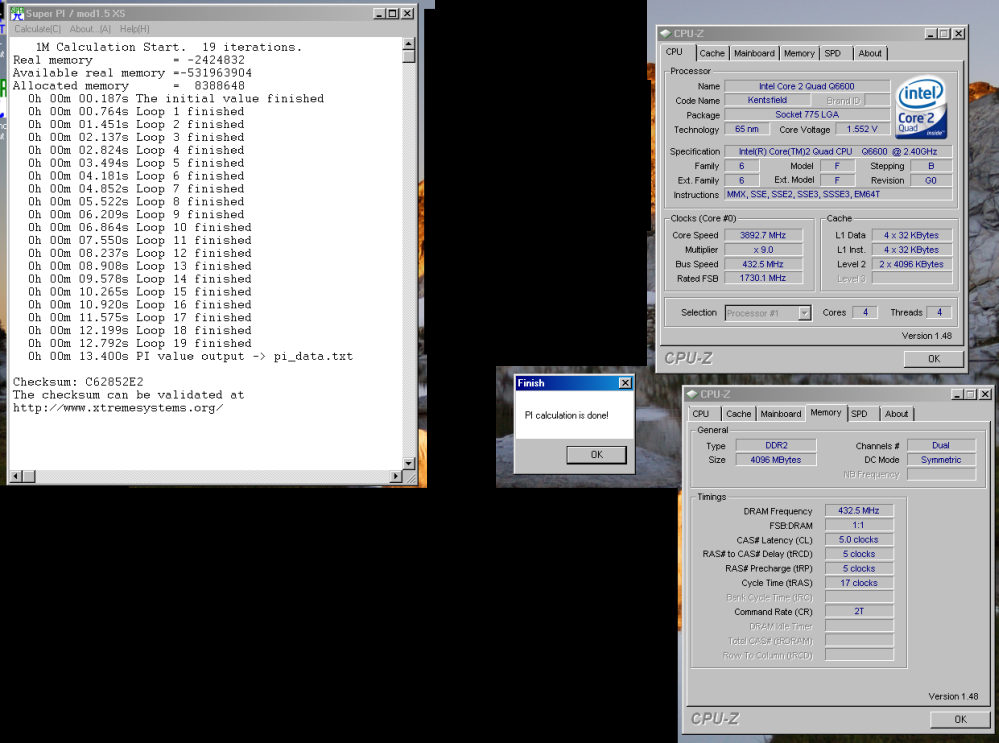Open Mainboard tab in lower CPU-Z window
Image resolution: width=999 pixels, height=743 pixels.
(x=781, y=414)
